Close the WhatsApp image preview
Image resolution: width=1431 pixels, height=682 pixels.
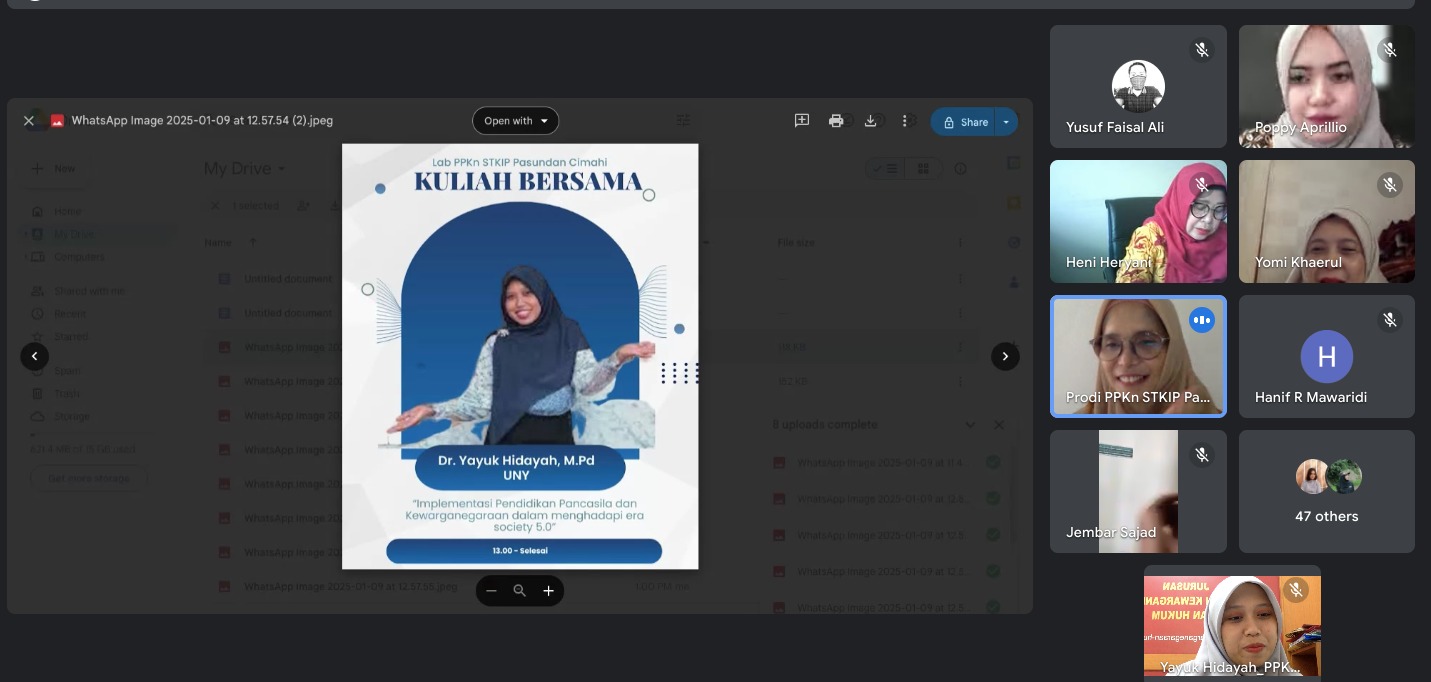[x=29, y=121]
